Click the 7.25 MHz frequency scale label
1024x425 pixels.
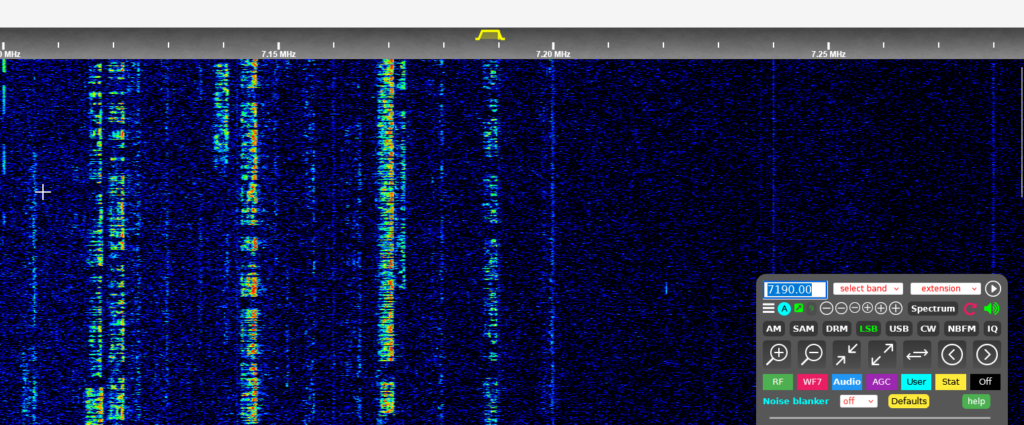[828, 54]
